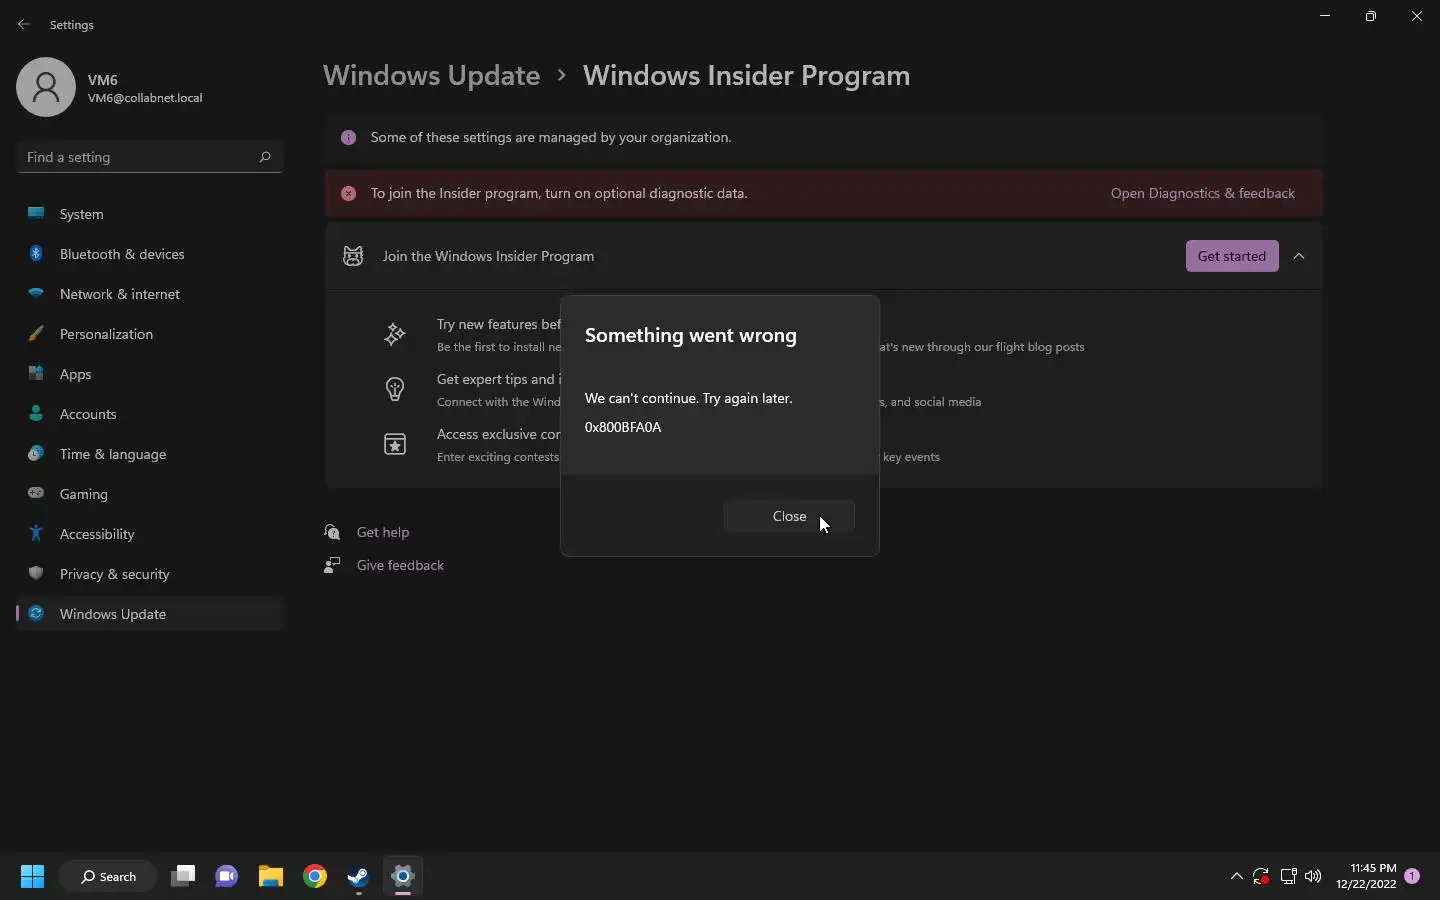Screen dimensions: 1440x900
Task: Launch Google Chrome from the taskbar
Action: pos(315,877)
